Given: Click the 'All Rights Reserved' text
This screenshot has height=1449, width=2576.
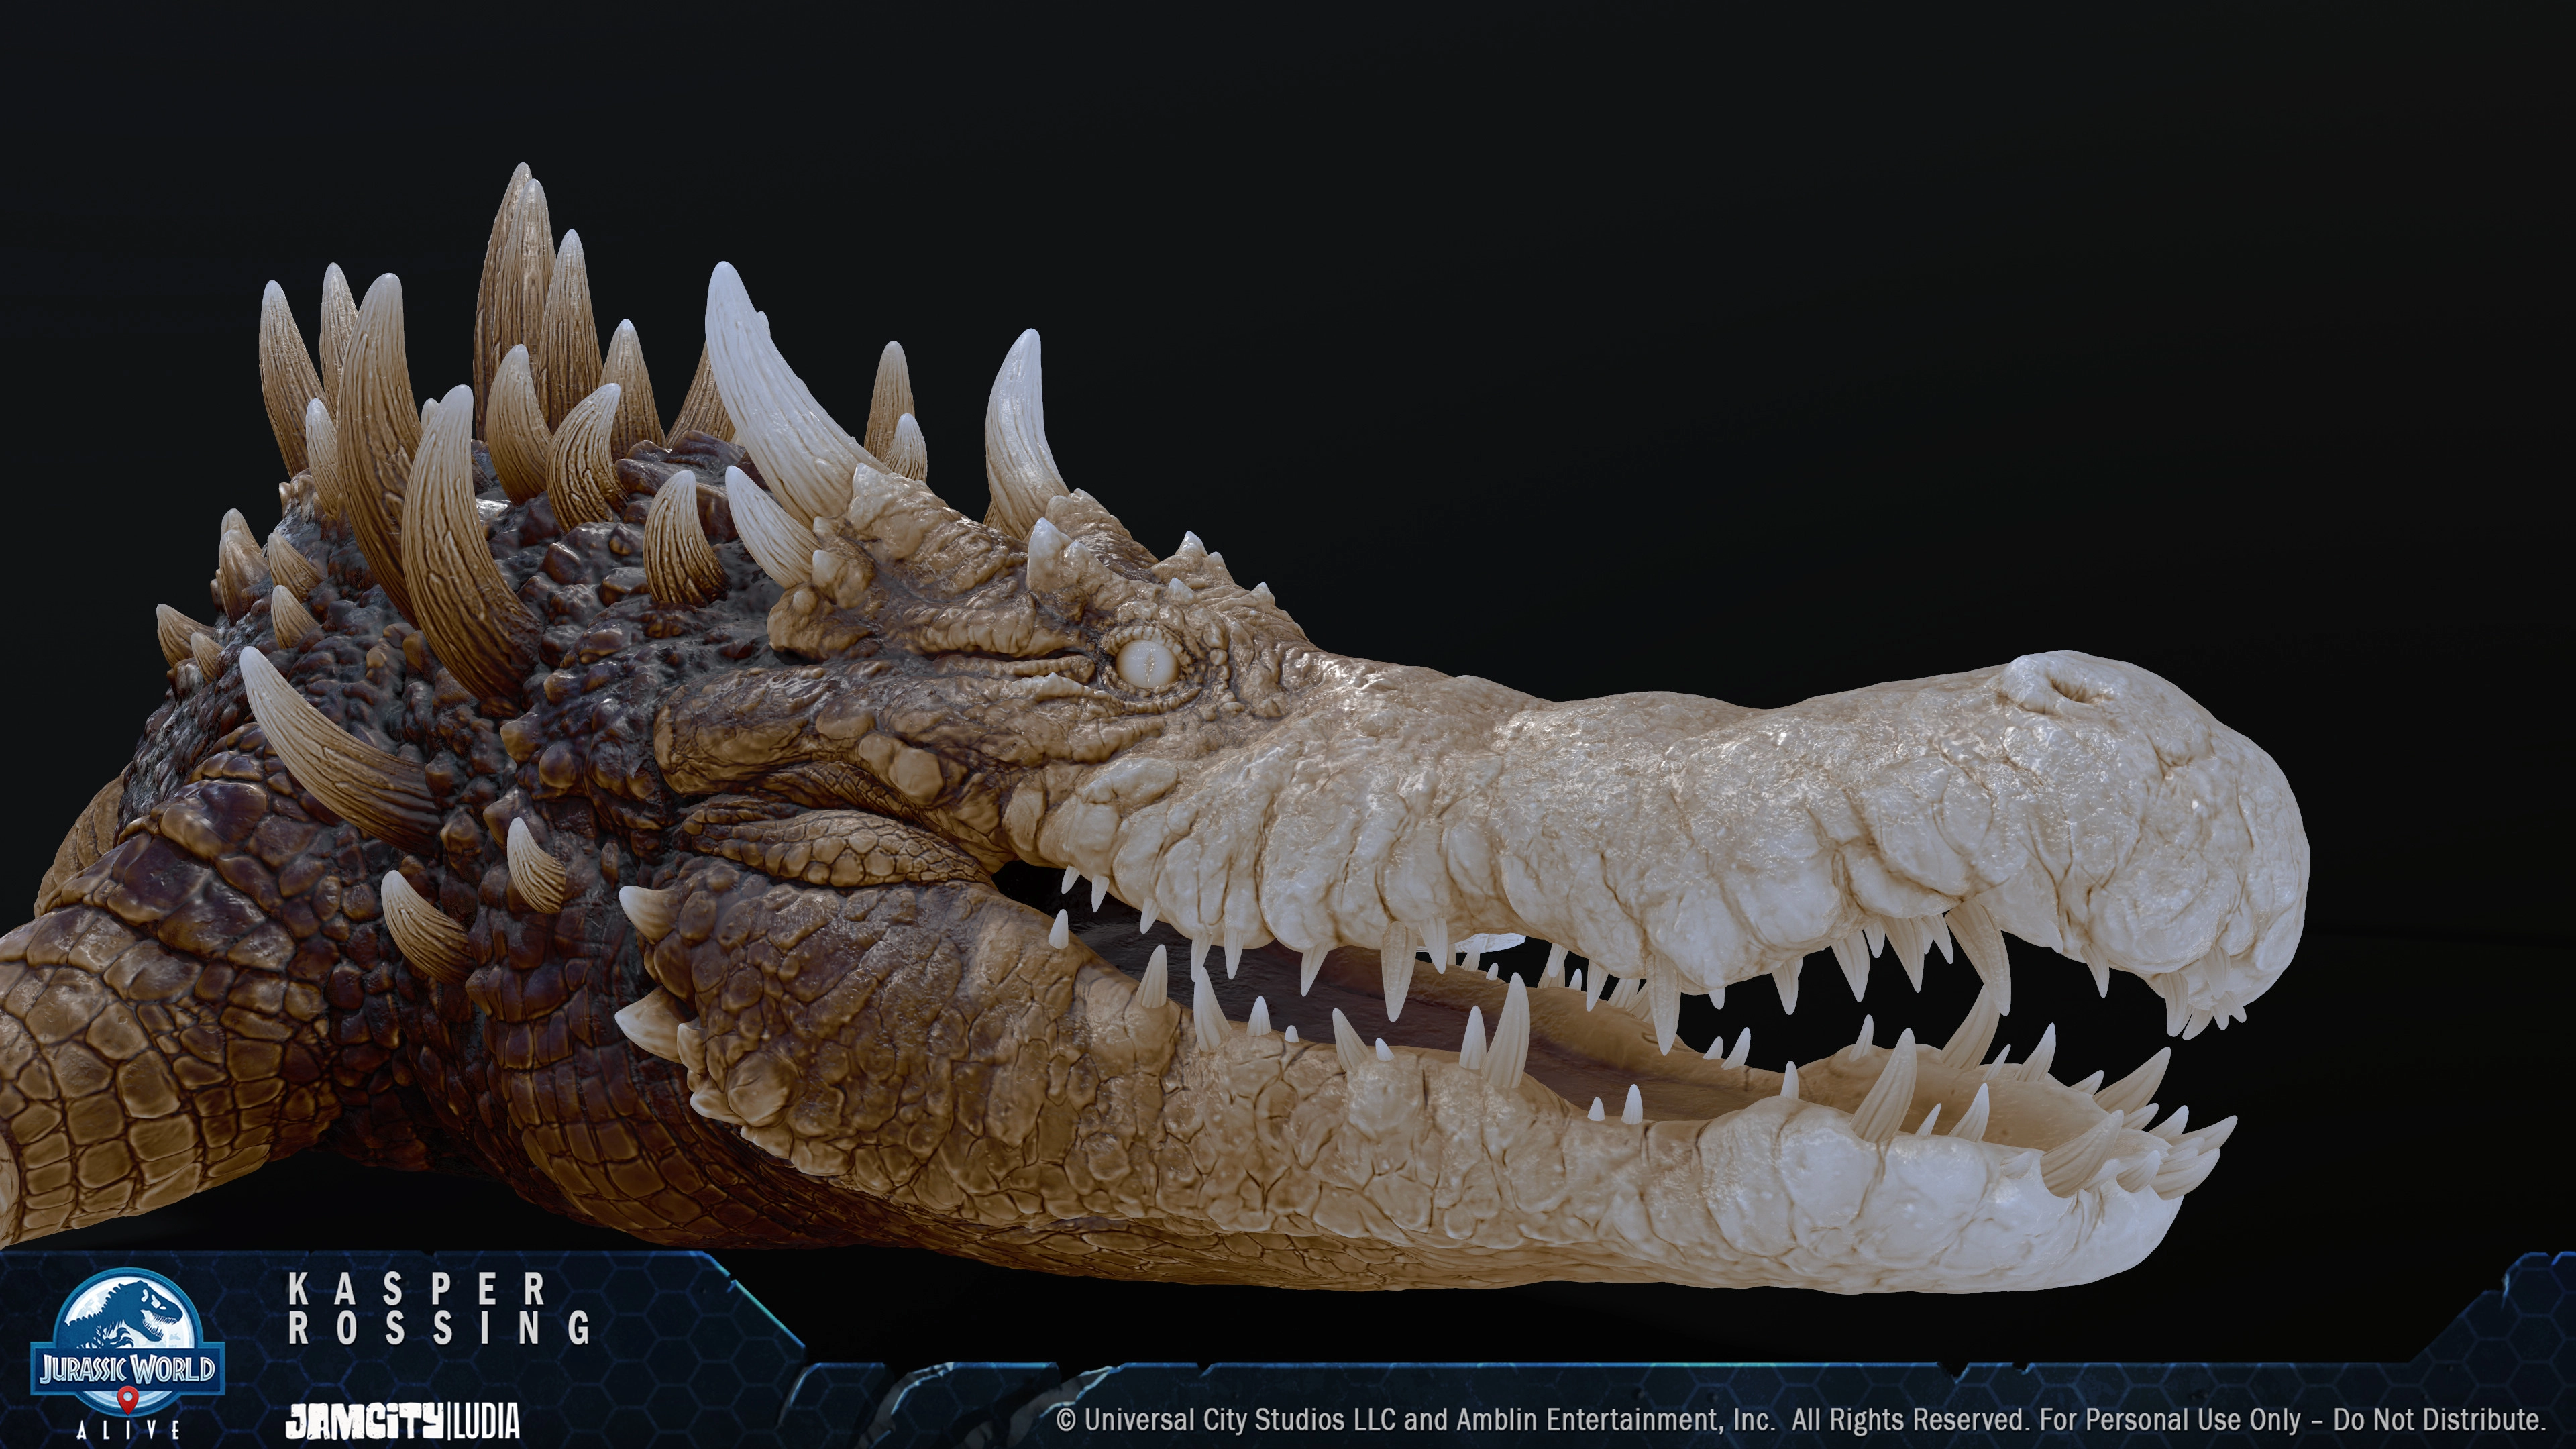Looking at the screenshot, I should tap(1910, 1420).
